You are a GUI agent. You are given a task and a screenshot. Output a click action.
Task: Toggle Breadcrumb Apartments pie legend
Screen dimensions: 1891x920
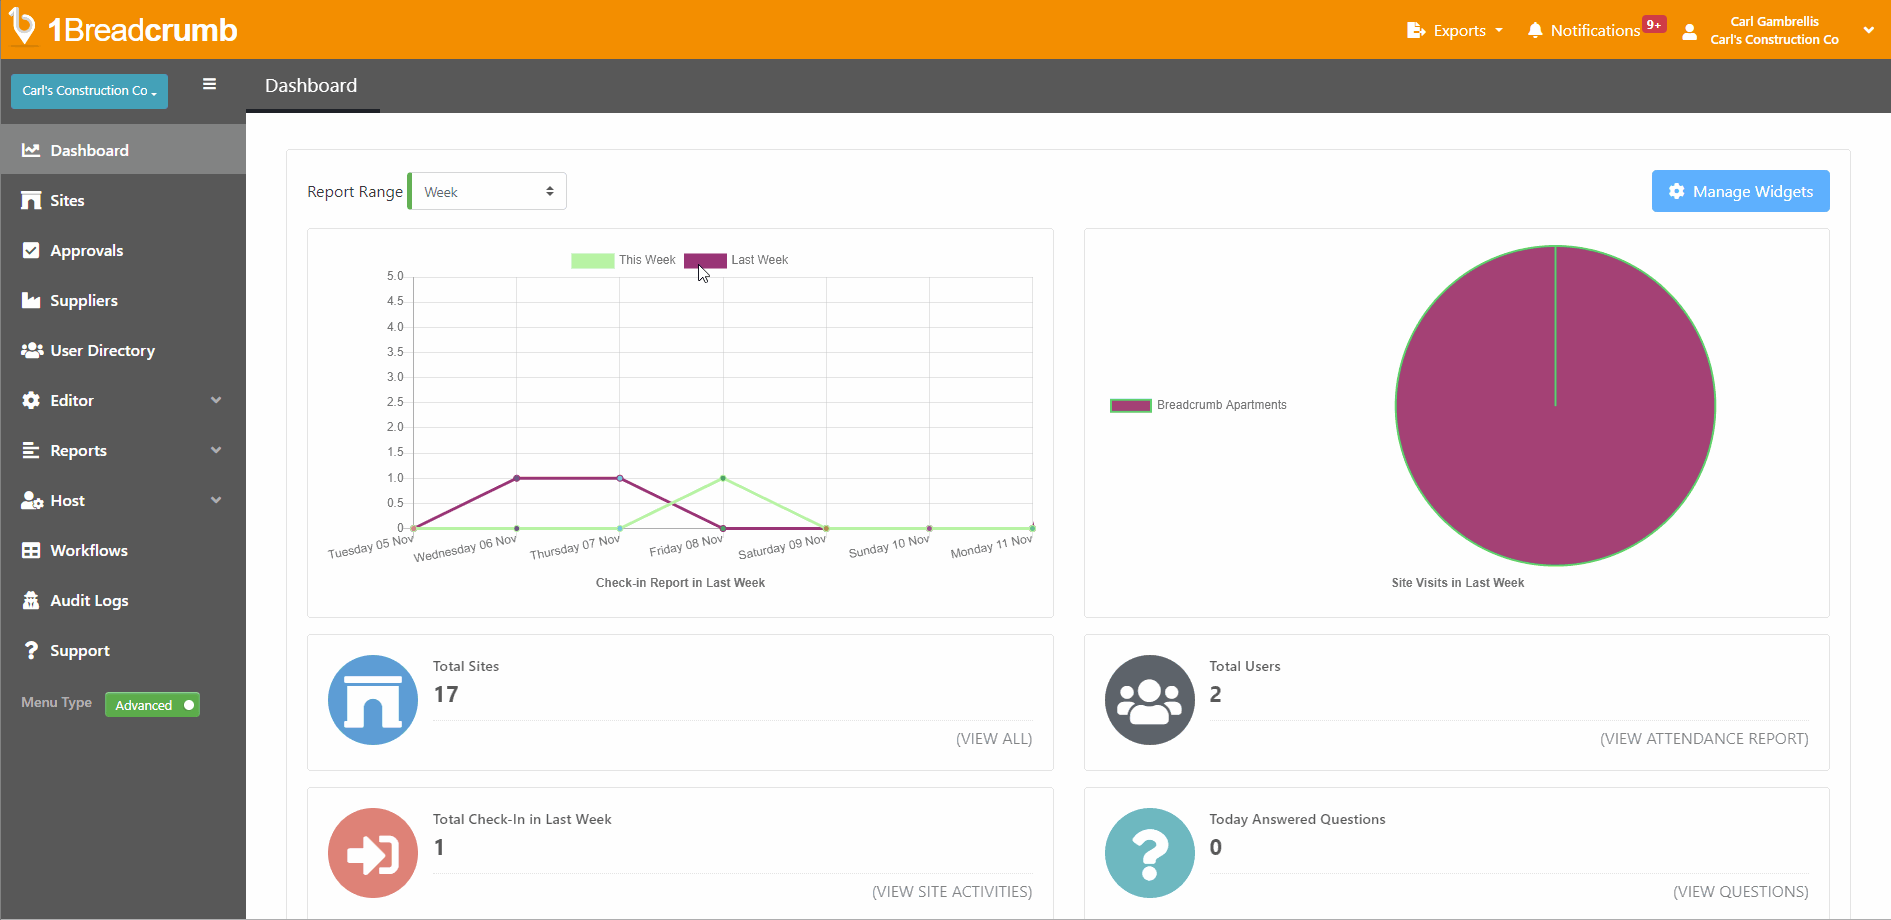coord(1198,405)
